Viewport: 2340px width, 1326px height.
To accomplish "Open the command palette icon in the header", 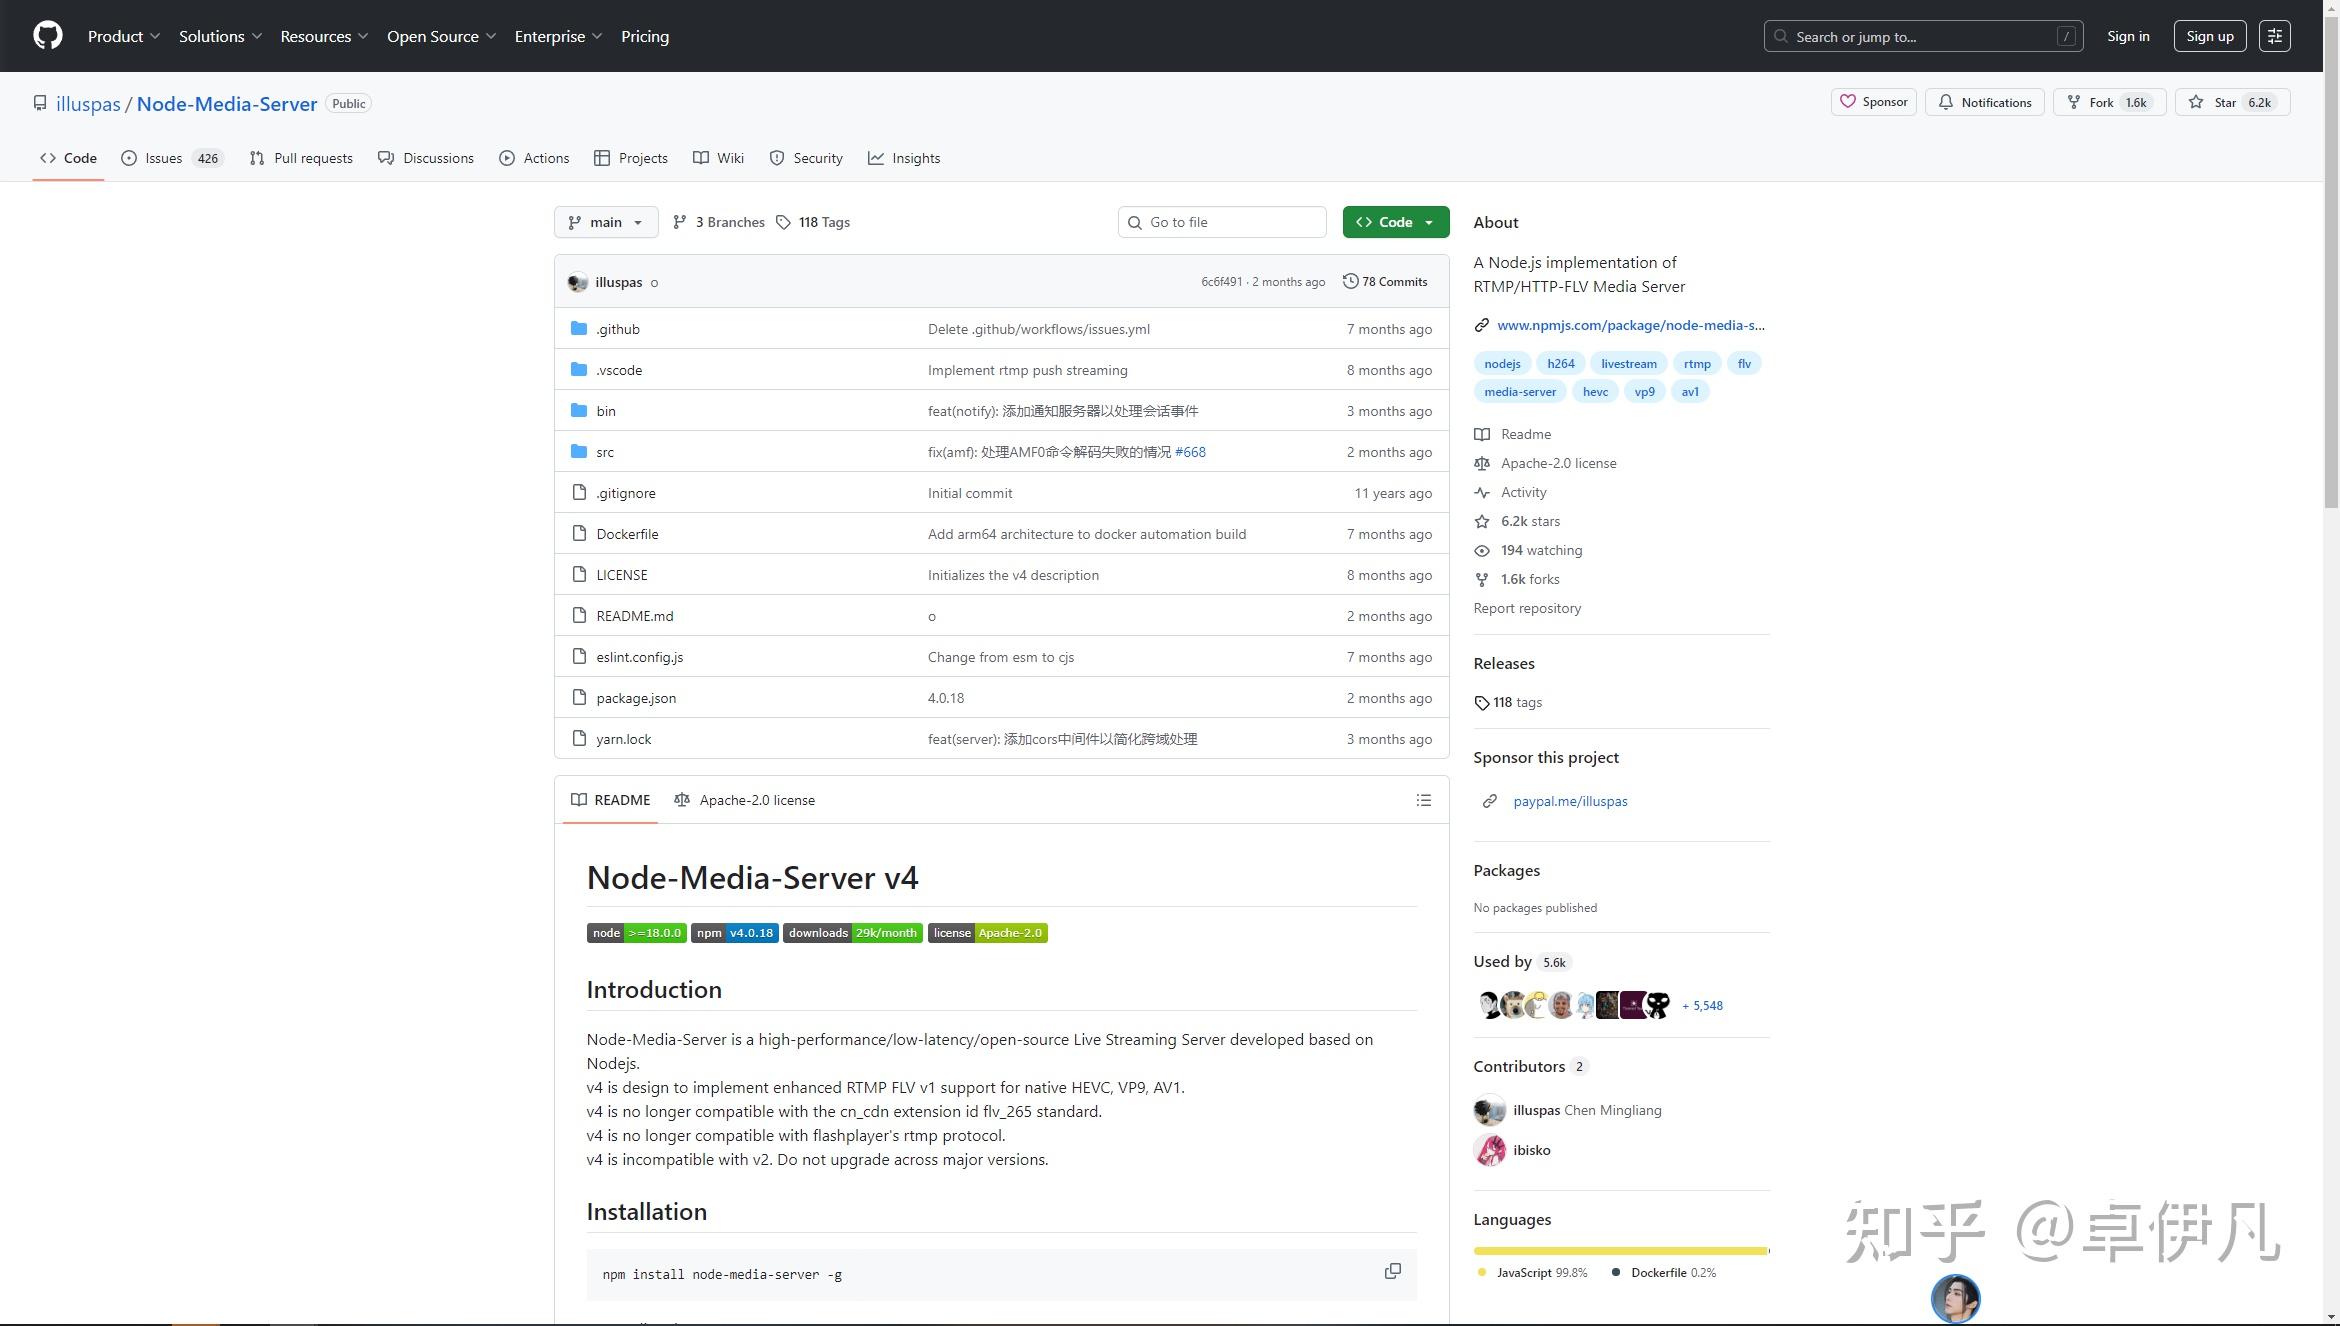I will point(2275,35).
